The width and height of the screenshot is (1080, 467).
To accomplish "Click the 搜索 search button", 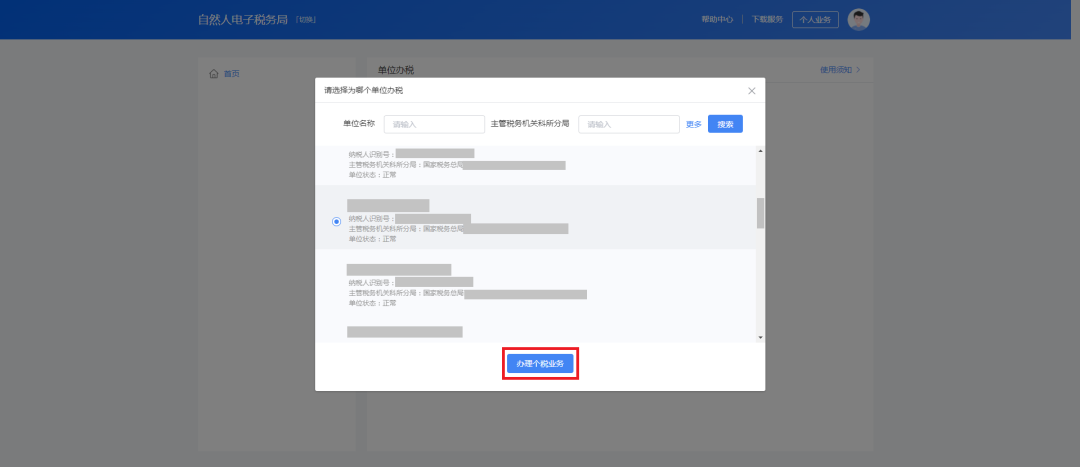I will point(725,124).
